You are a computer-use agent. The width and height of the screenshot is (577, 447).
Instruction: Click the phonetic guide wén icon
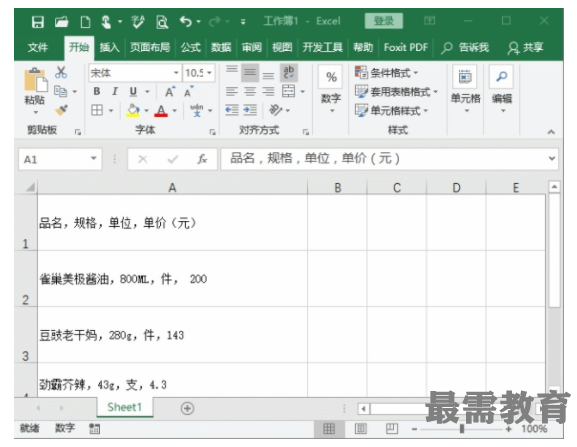coord(197,110)
